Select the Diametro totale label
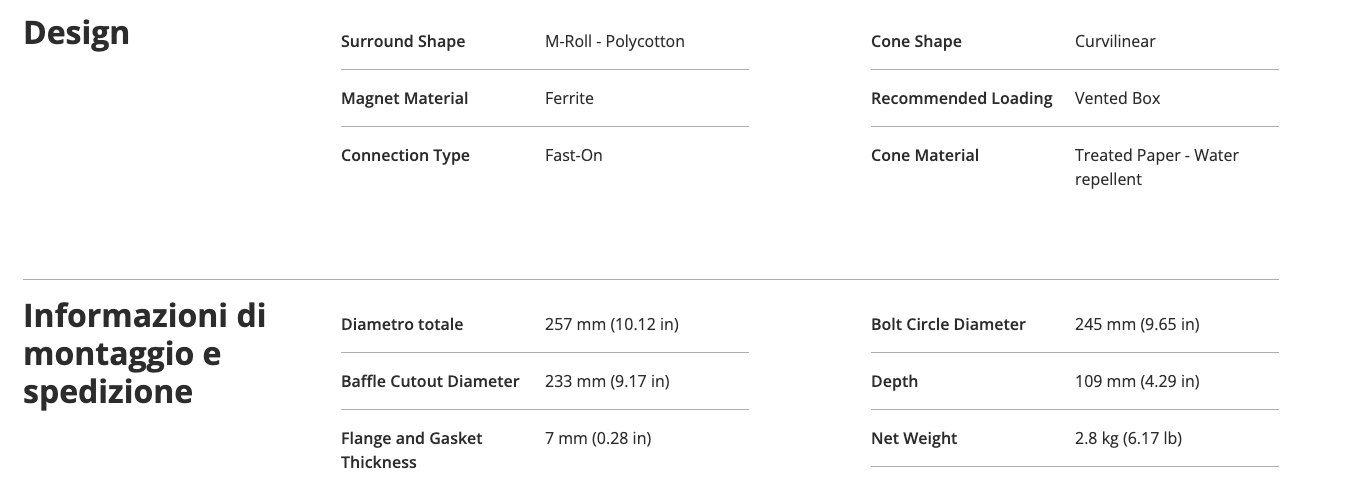Viewport: 1345px width, 477px height. click(x=402, y=324)
